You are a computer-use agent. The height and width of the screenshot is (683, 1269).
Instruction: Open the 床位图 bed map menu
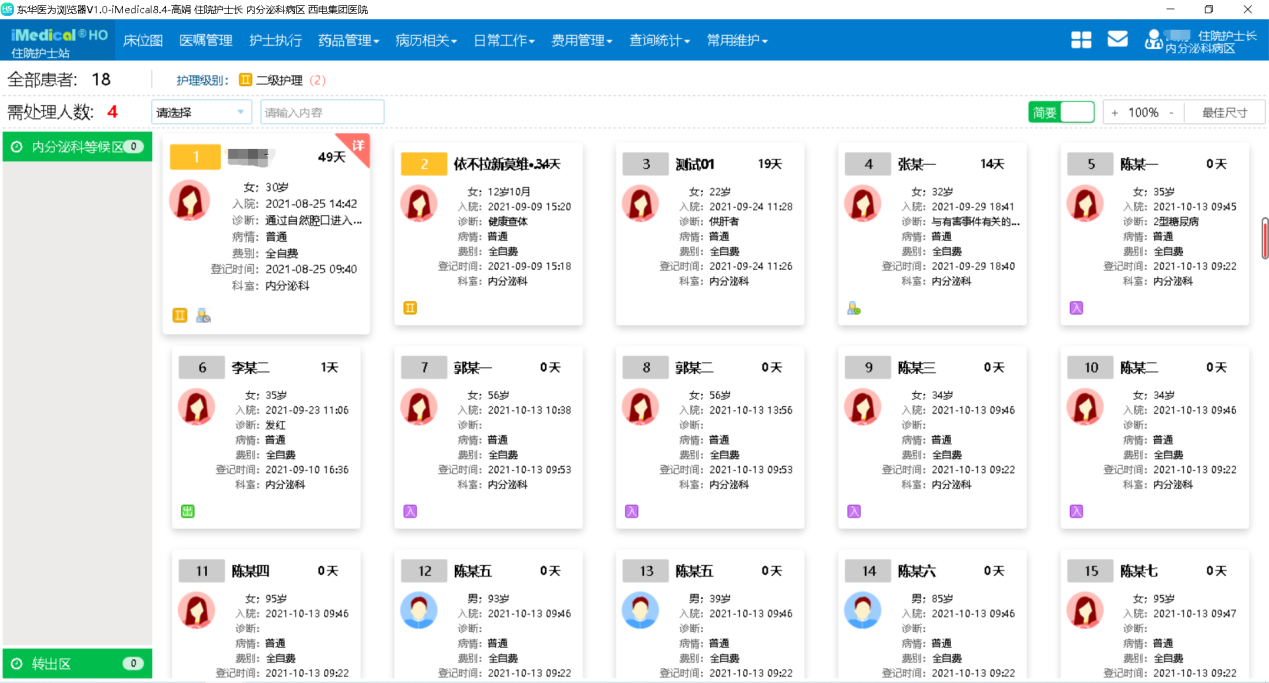pyautogui.click(x=142, y=41)
